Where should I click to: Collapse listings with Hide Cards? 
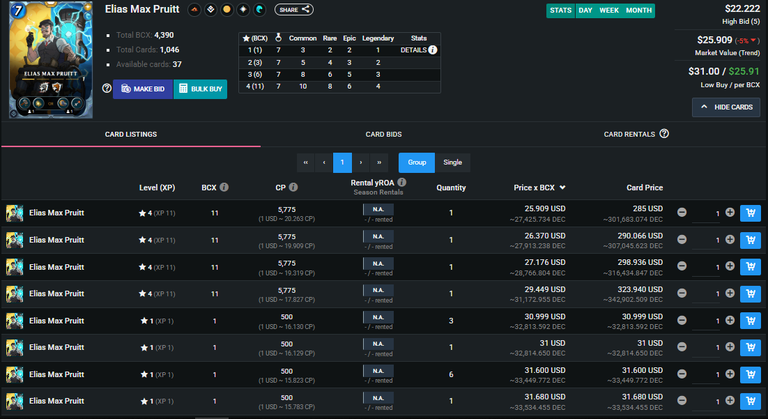point(726,107)
